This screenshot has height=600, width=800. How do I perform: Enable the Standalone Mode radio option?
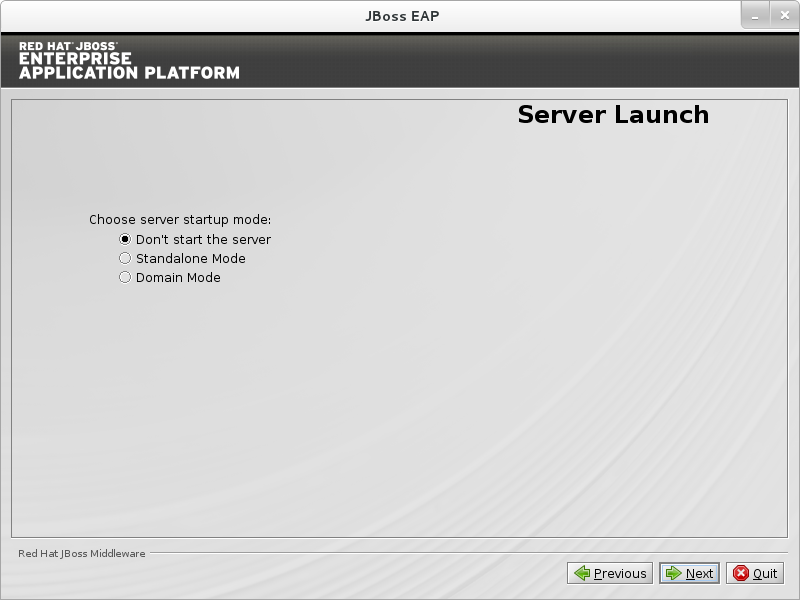125,258
